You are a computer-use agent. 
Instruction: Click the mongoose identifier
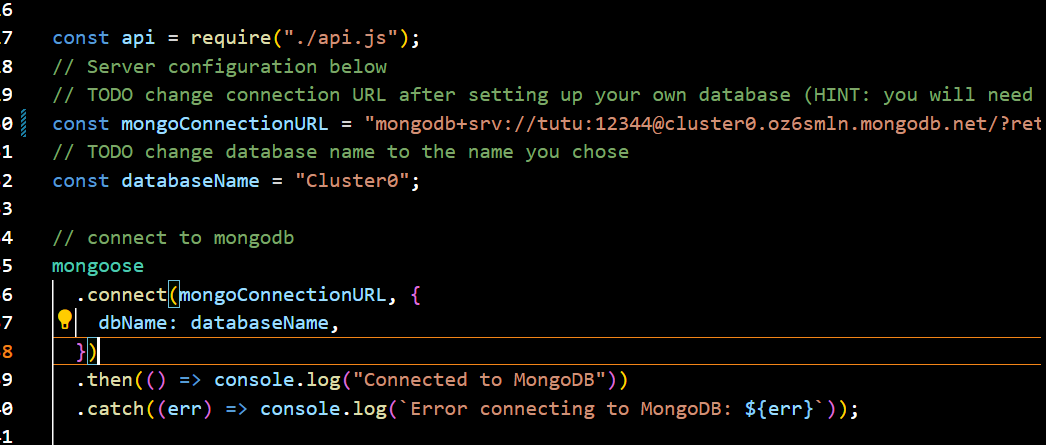[98, 267]
